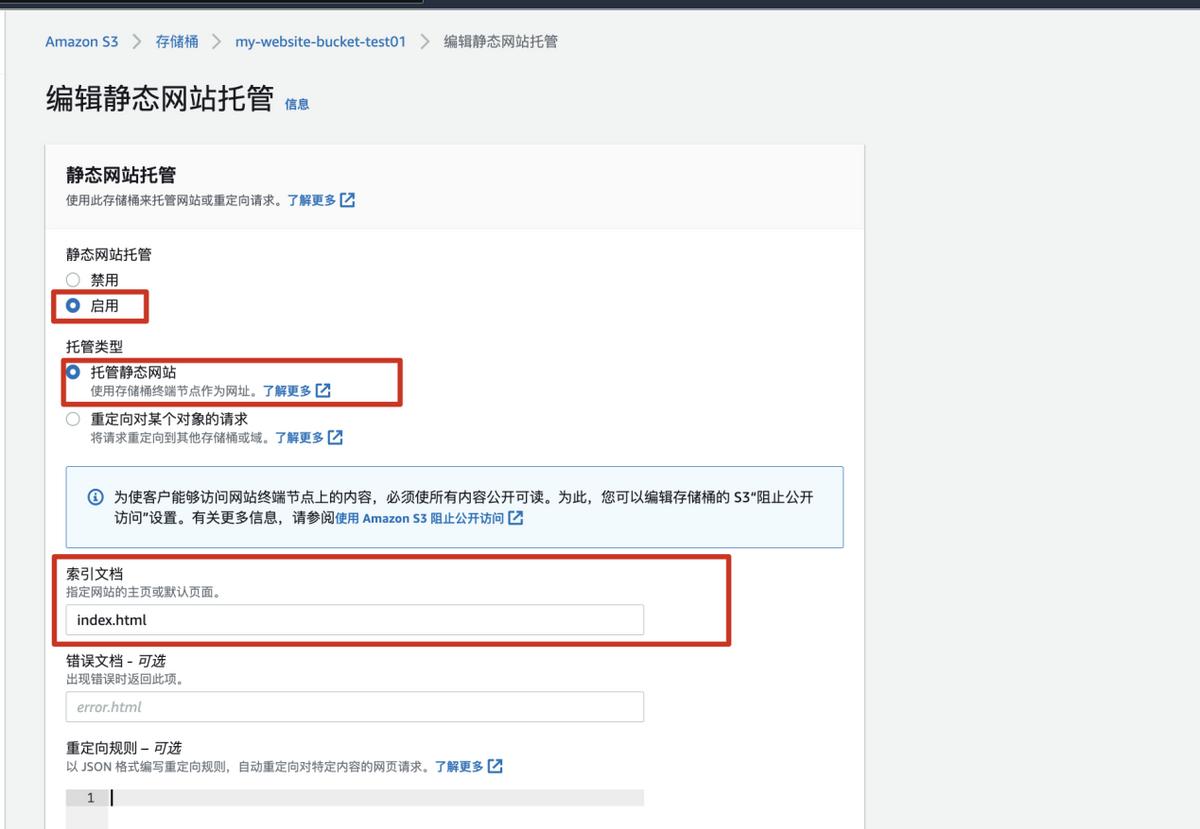Open the external link beside 托管静态网站 了解更多

pyautogui.click(x=322, y=390)
